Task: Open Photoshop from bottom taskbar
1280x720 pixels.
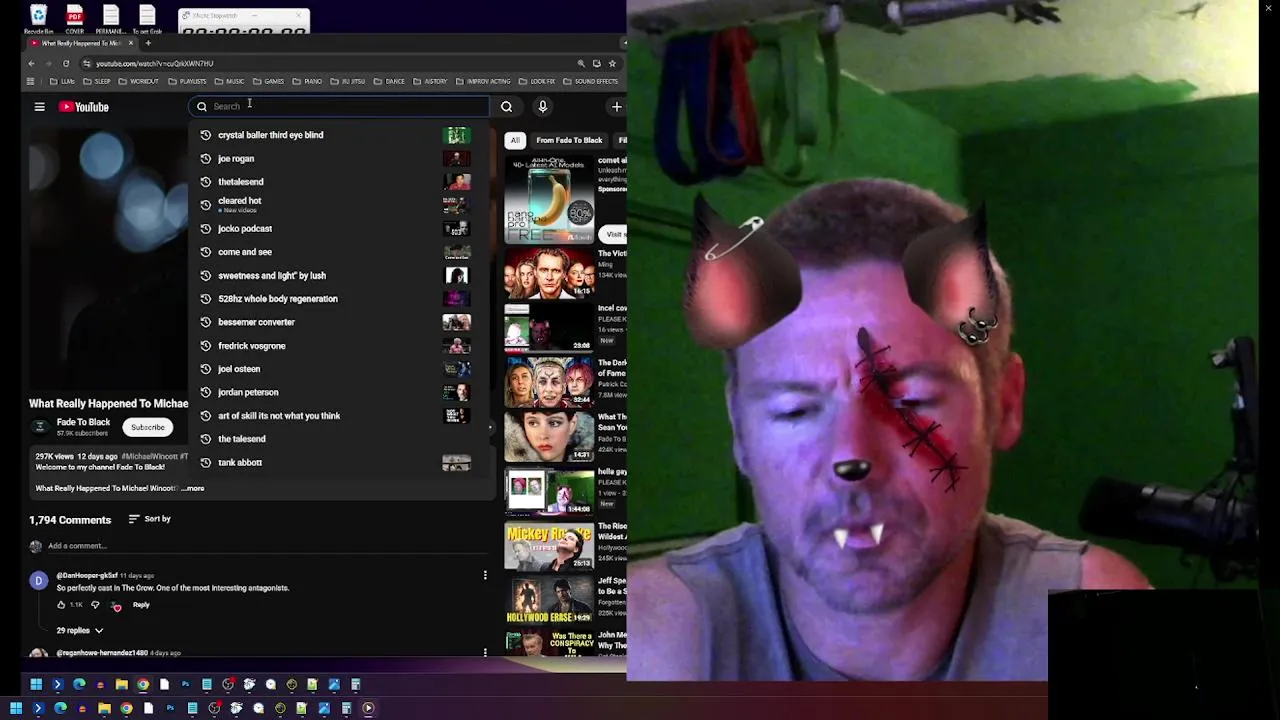Action: [x=170, y=708]
